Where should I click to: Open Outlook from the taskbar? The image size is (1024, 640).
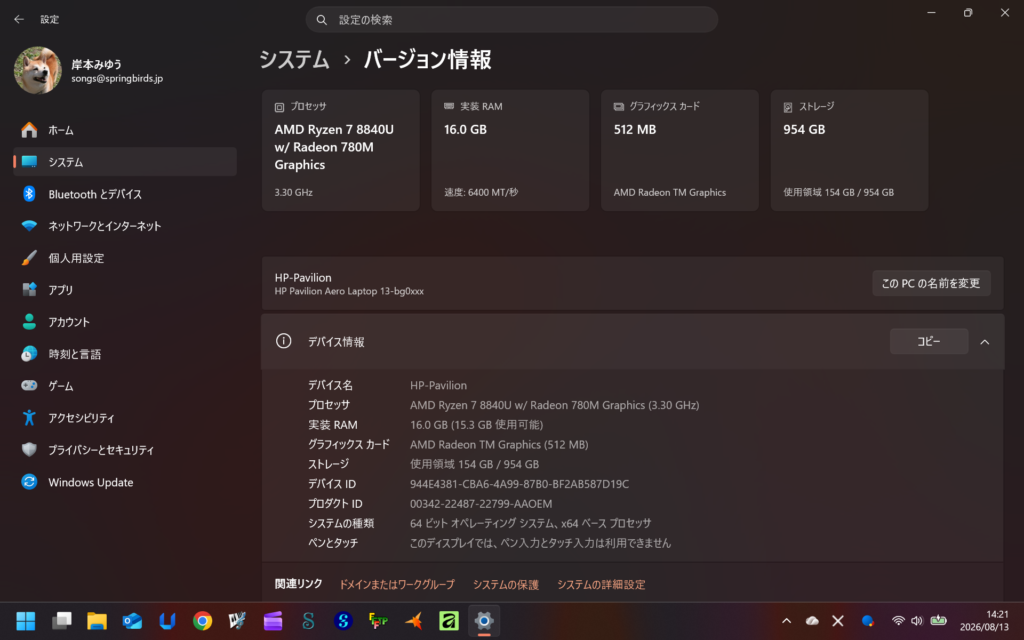click(132, 621)
